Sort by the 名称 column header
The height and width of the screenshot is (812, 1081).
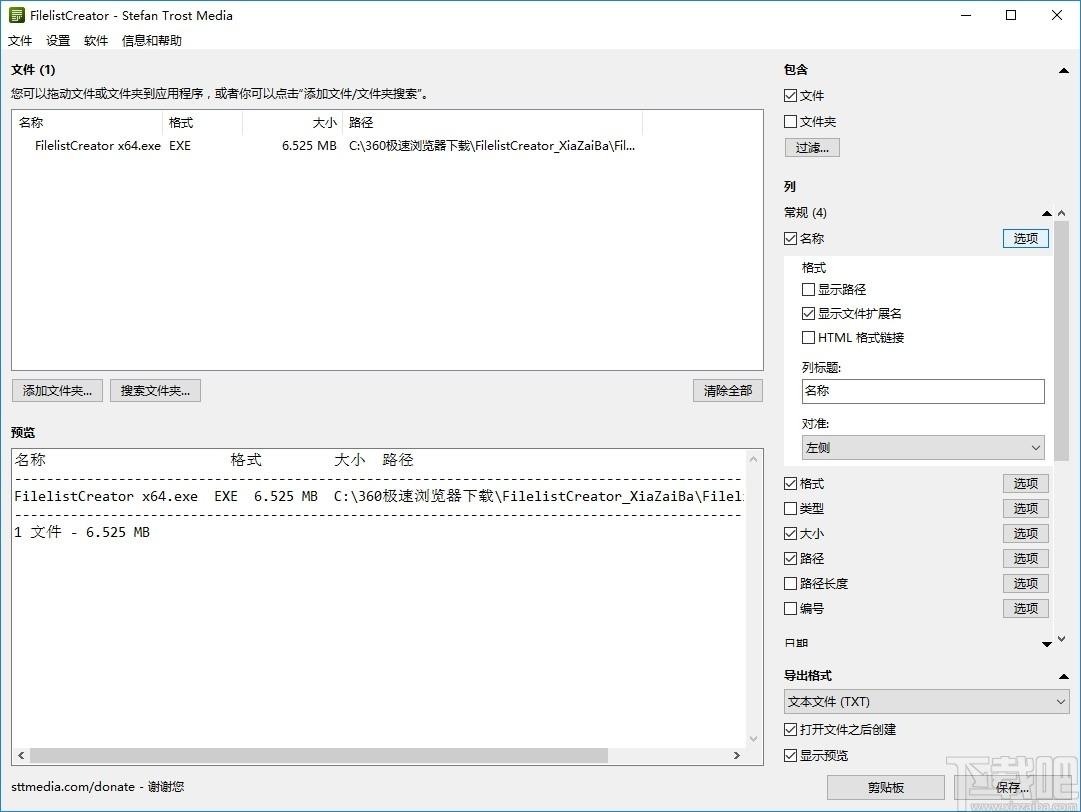pos(88,123)
